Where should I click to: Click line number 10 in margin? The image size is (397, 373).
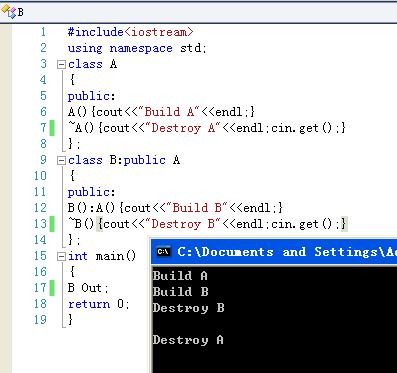coord(41,176)
